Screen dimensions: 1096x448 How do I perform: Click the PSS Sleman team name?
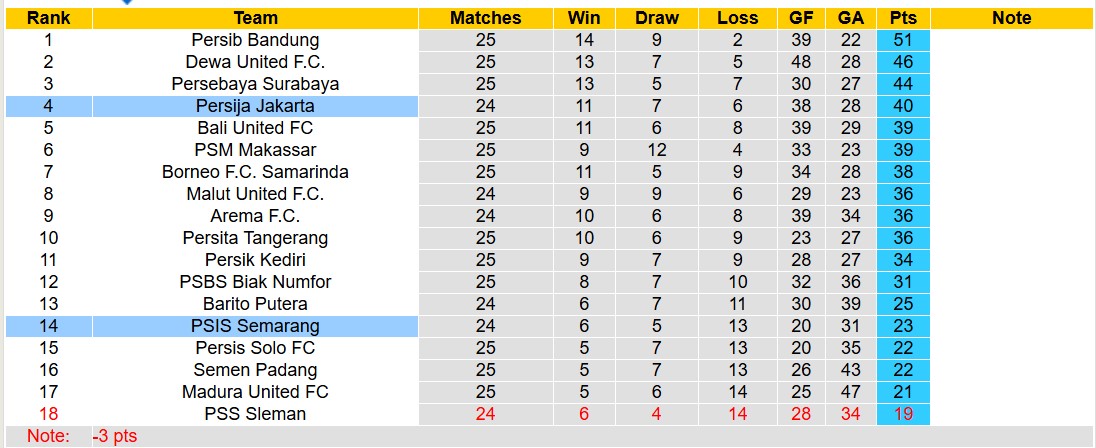255,414
